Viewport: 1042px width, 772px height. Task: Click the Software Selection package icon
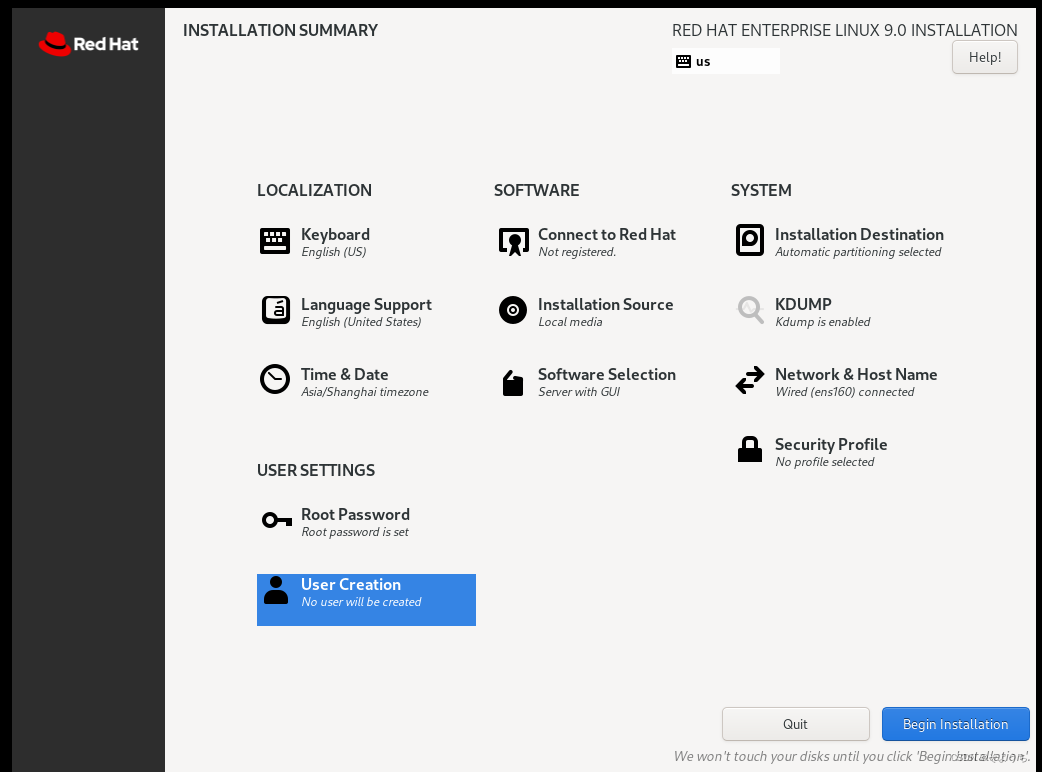point(512,383)
